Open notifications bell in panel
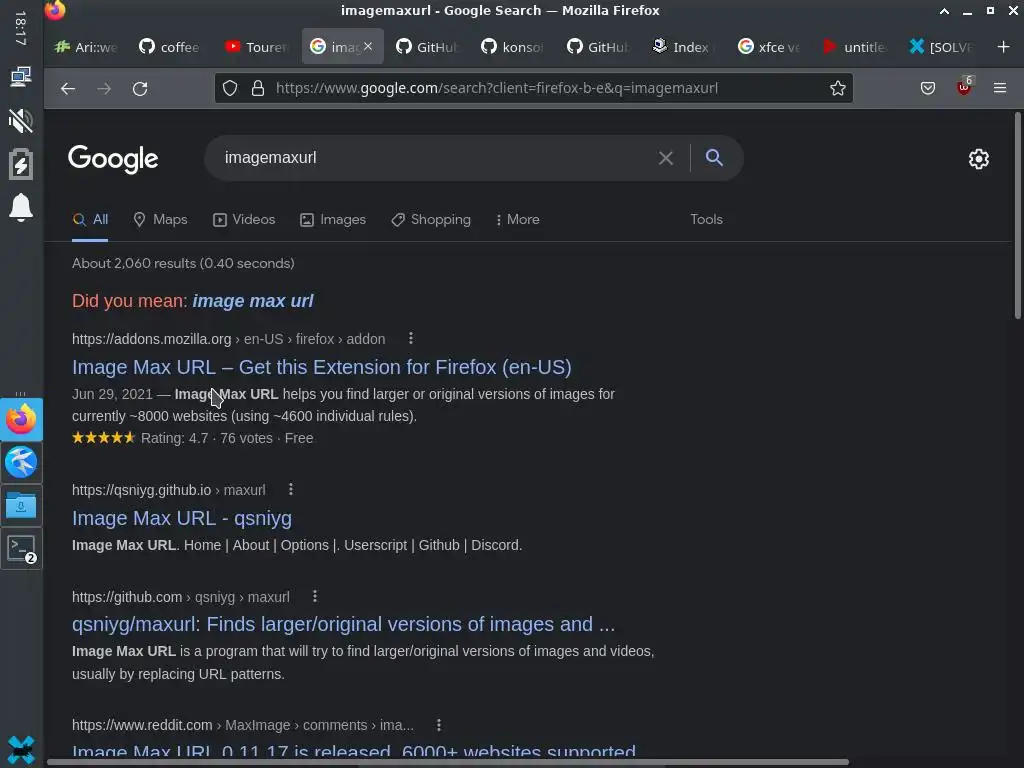Screen dimensions: 1024x768 21,208
